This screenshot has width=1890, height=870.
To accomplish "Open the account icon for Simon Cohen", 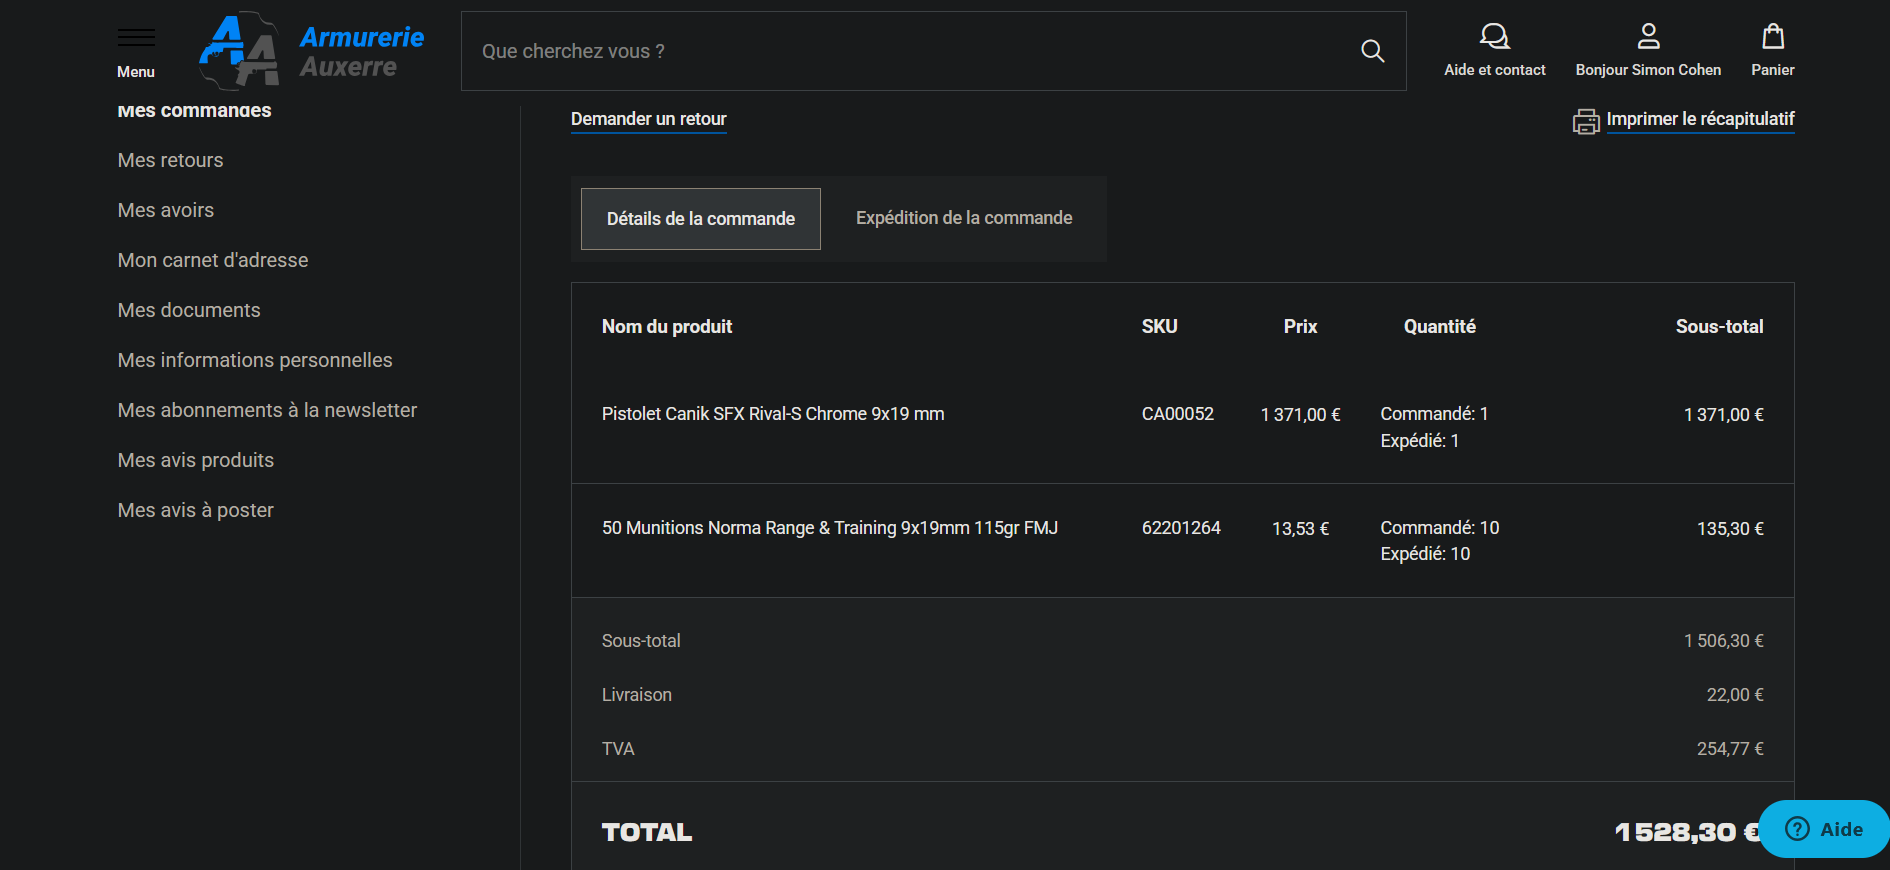I will tap(1648, 37).
